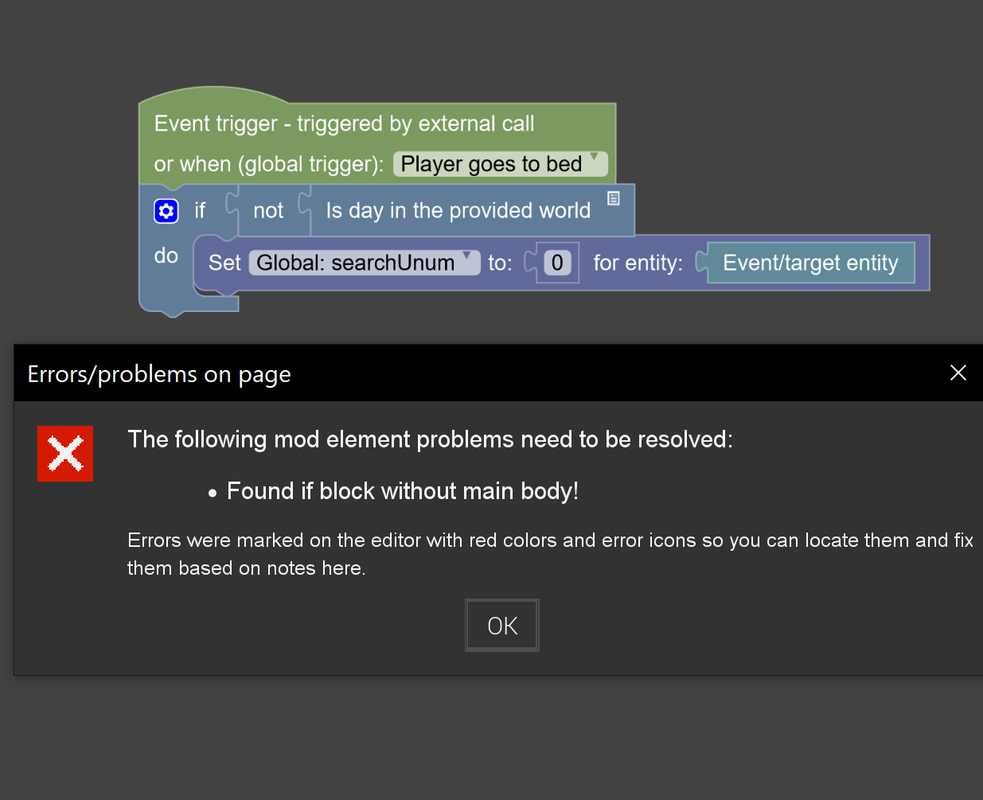Open the 'Player goes to bed' trigger dropdown

pyautogui.click(x=500, y=164)
